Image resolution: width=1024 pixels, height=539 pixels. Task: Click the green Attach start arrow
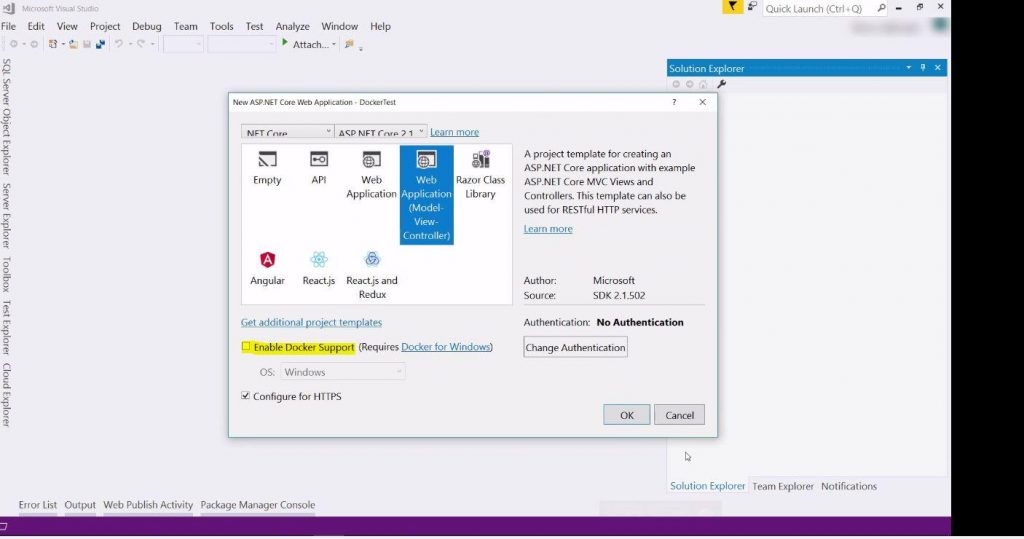pos(285,43)
